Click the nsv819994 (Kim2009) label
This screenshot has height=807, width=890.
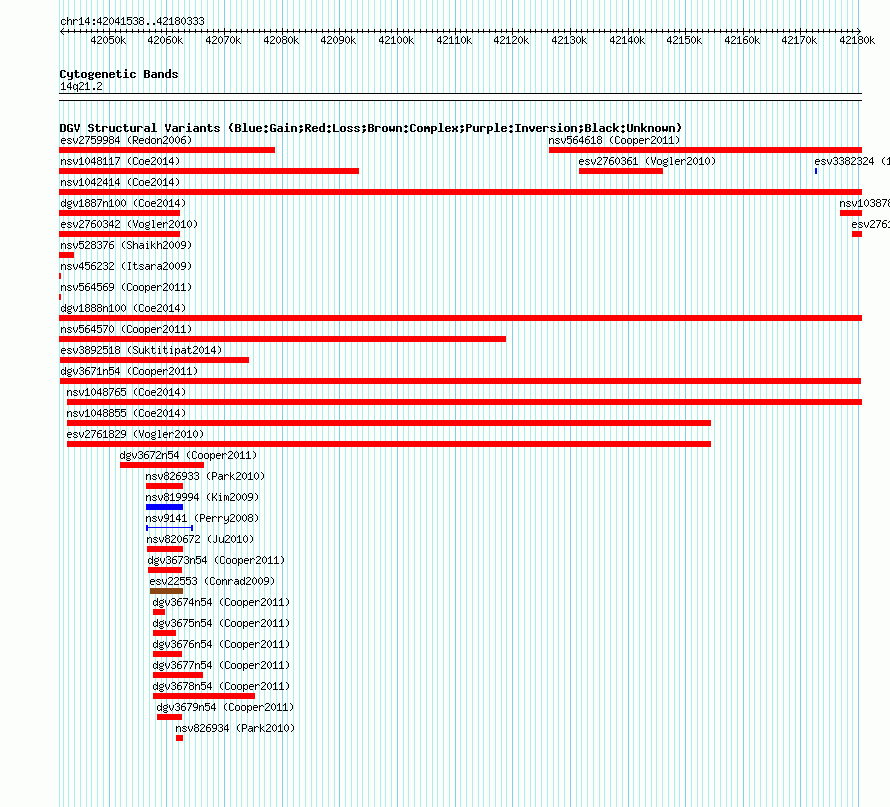(x=202, y=497)
